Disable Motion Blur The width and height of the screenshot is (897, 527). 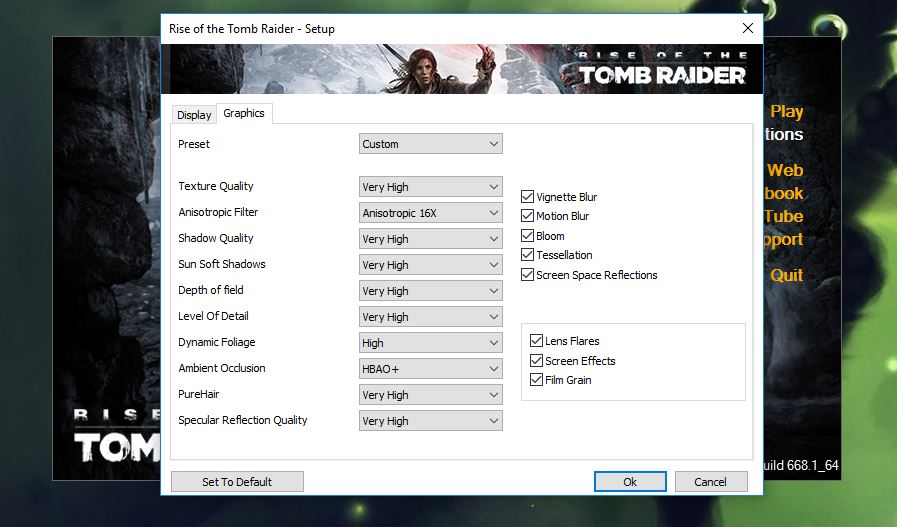(527, 216)
